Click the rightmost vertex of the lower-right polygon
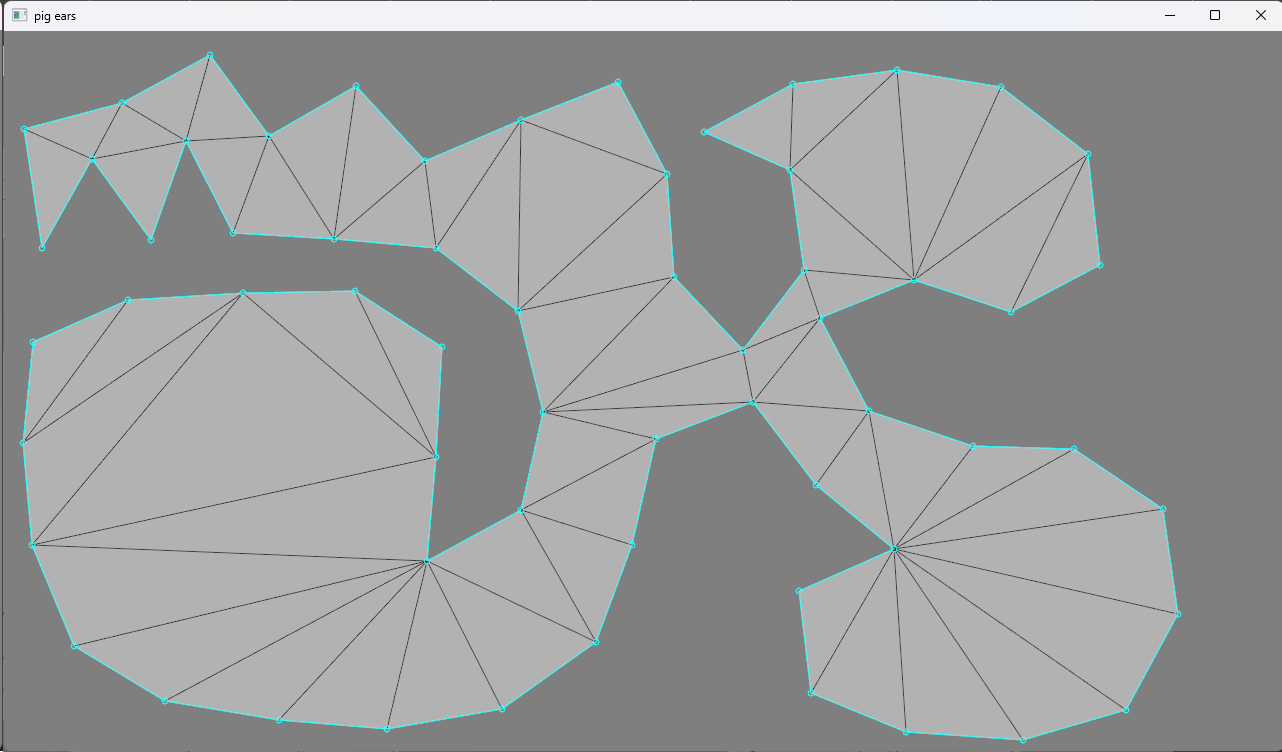This screenshot has height=752, width=1282. pyautogui.click(x=1178, y=614)
